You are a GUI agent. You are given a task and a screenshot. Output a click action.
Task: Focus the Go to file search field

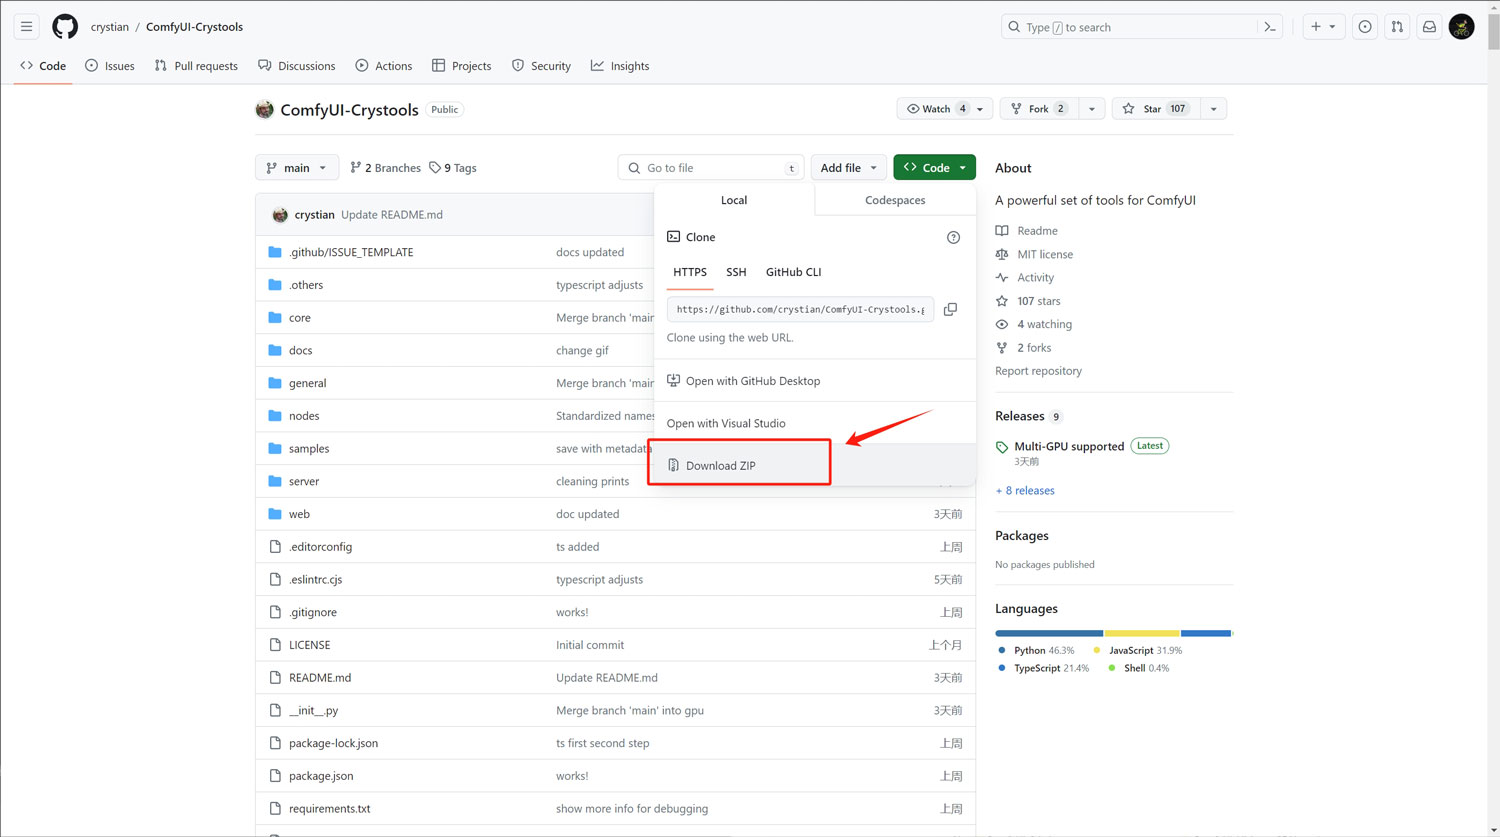[x=711, y=168]
